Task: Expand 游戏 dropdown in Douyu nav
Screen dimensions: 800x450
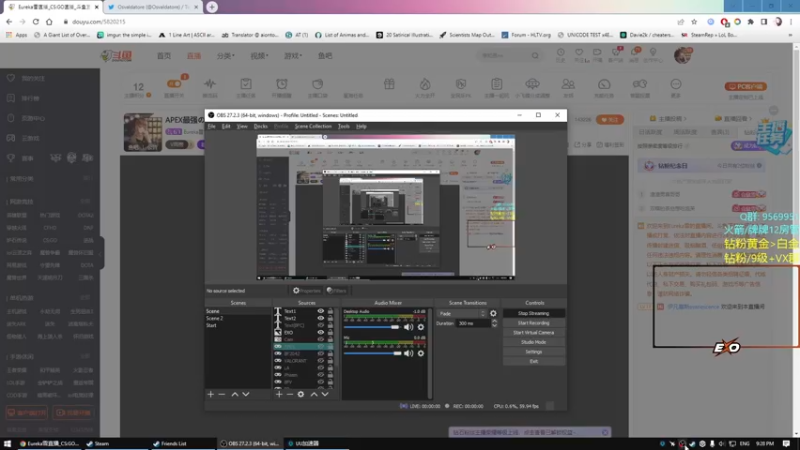Action: (293, 56)
